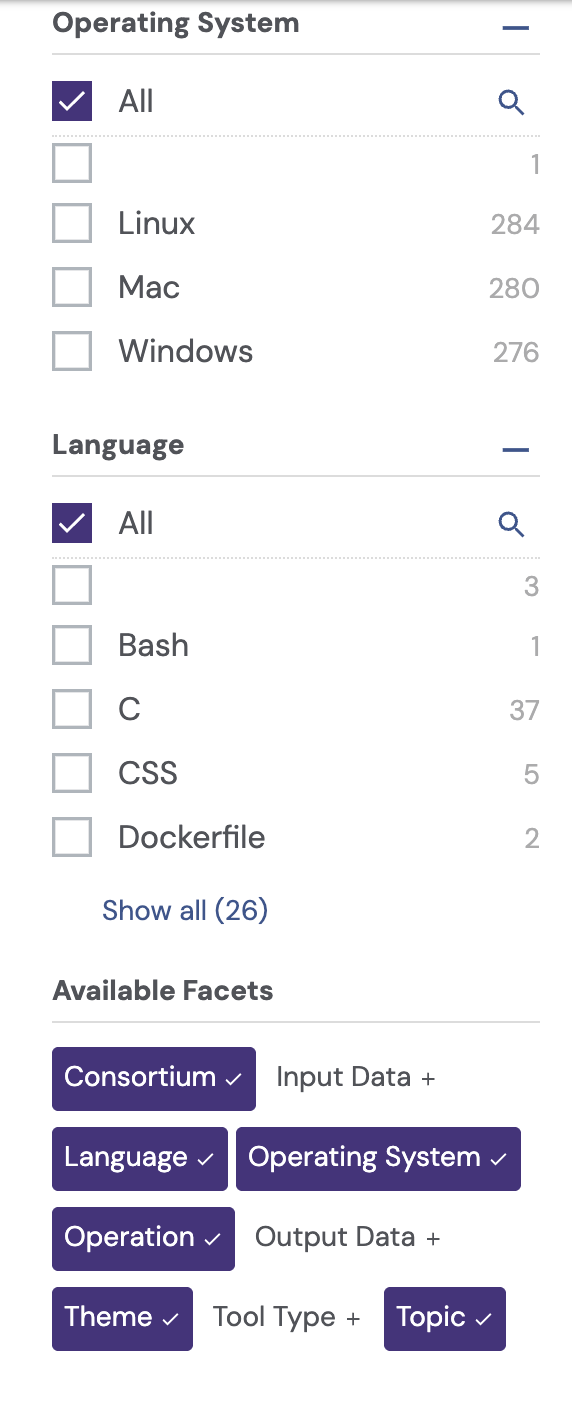Select the Windows operating system filter
This screenshot has width=572, height=1408.
72,351
